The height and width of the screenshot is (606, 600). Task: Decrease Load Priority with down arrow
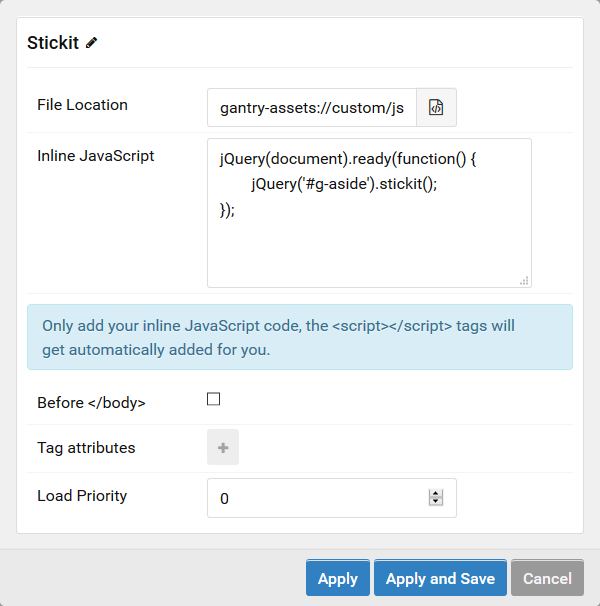[436, 502]
